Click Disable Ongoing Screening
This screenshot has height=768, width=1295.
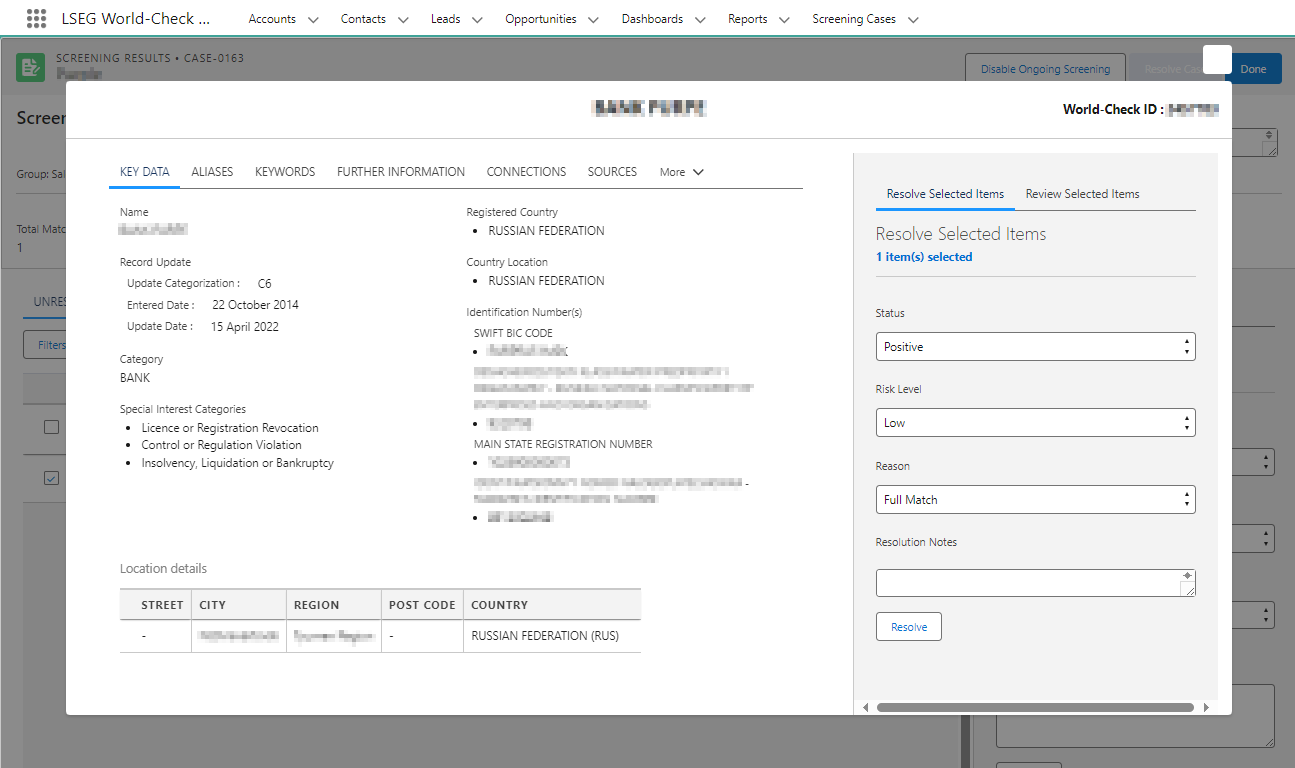tap(1044, 68)
